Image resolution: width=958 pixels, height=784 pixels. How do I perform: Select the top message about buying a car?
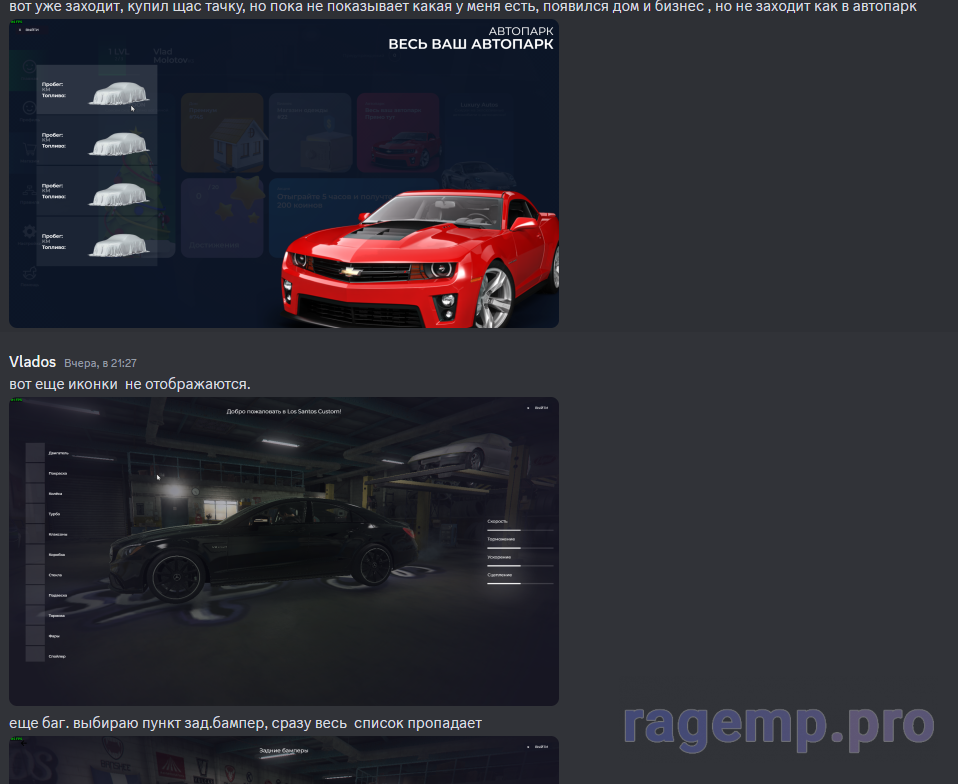[x=463, y=7]
